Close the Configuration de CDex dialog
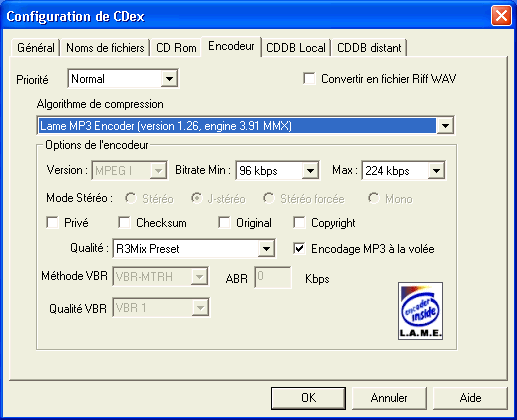The height and width of the screenshot is (420, 517). [501, 16]
